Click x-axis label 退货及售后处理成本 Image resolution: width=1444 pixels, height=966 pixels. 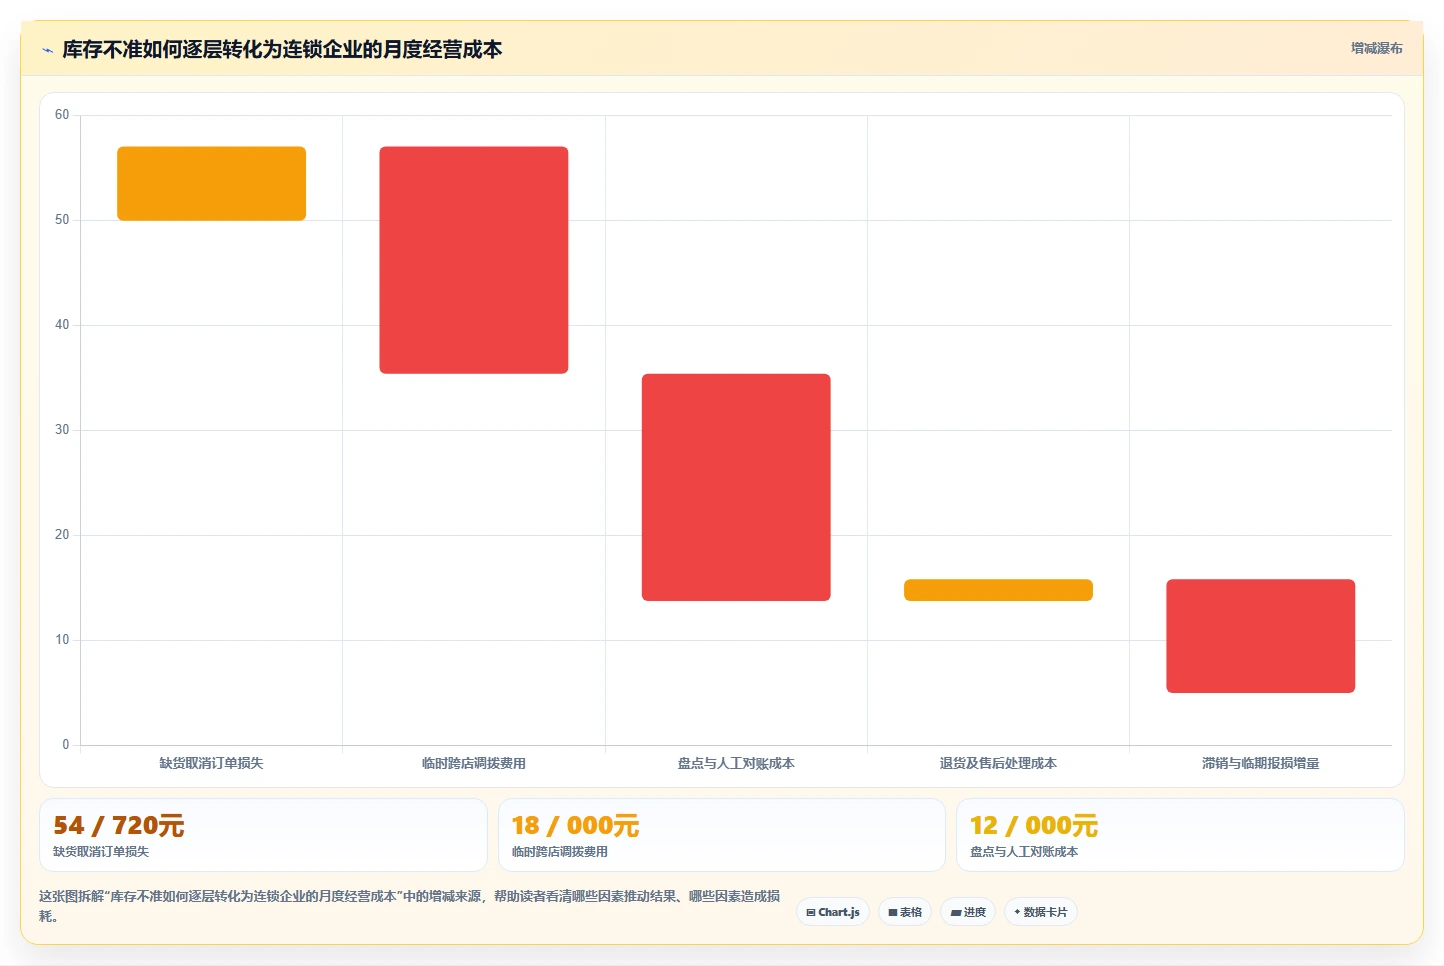998,763
